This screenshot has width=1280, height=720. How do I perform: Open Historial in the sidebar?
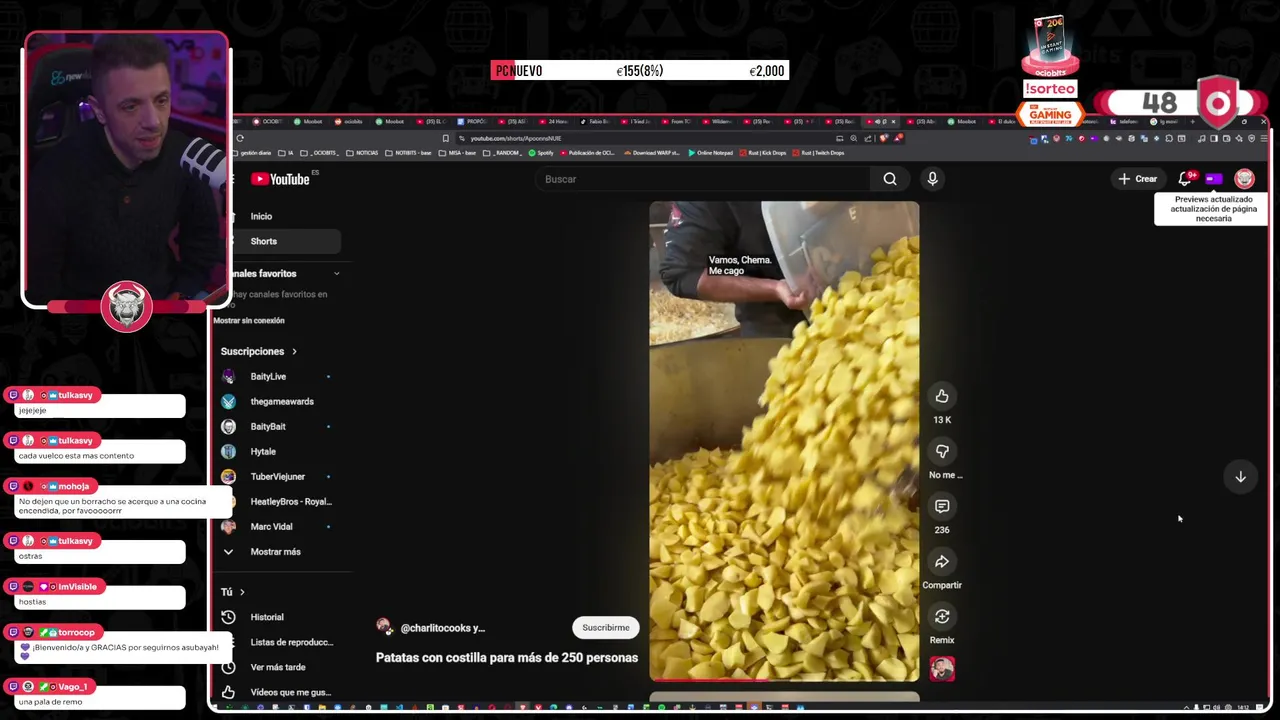coord(267,617)
